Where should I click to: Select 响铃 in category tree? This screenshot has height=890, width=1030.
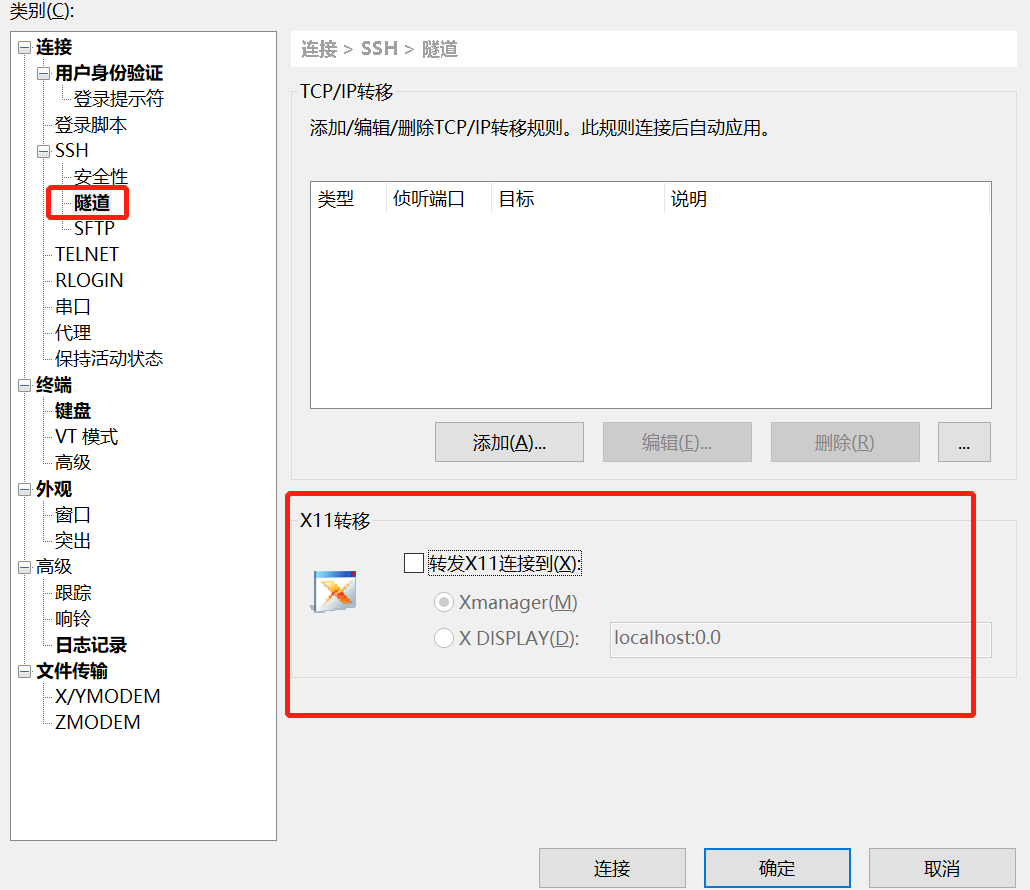(x=73, y=619)
